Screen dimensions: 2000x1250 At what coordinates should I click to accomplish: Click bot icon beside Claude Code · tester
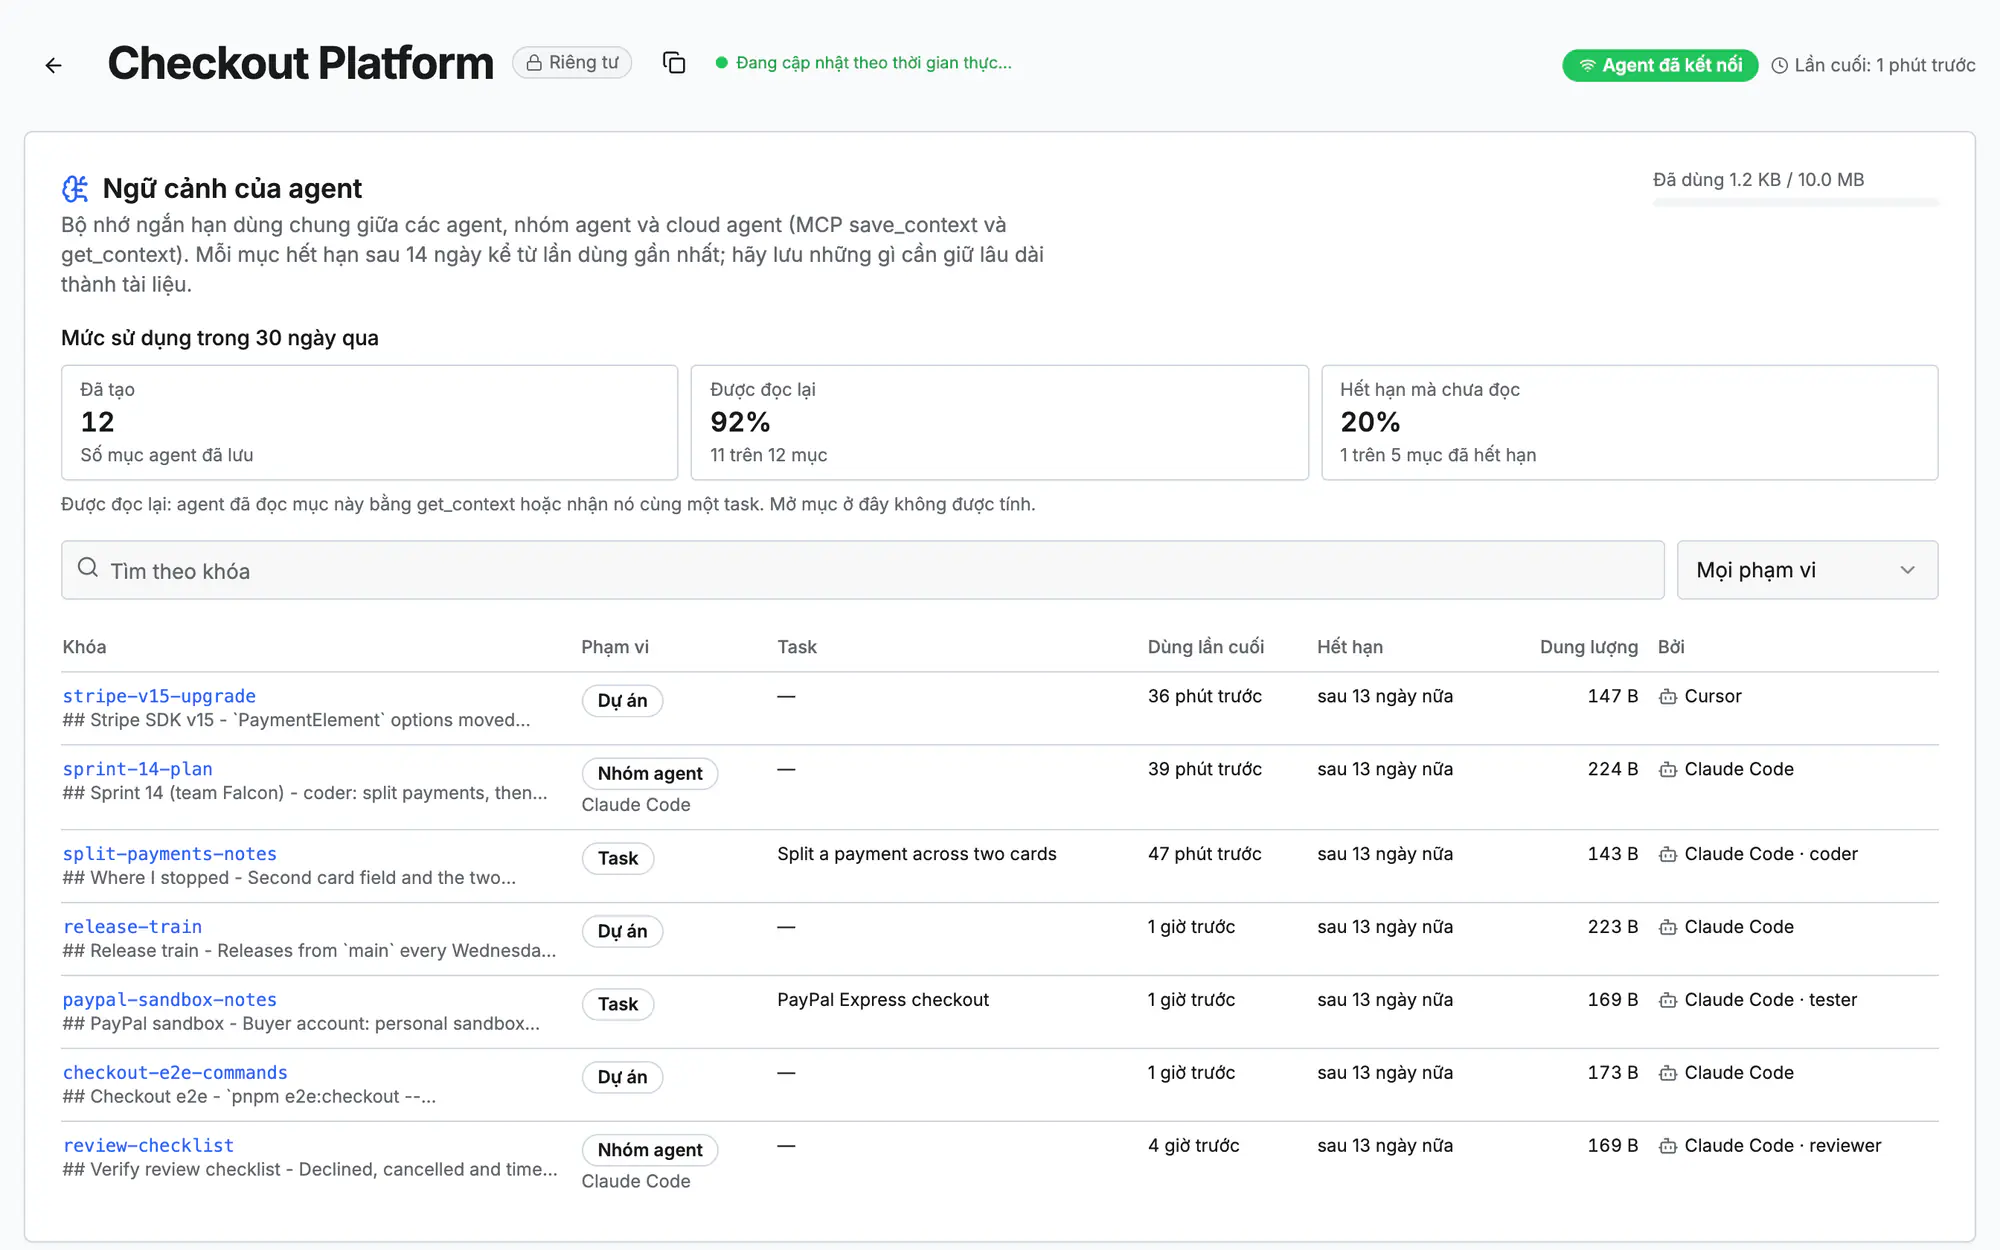(x=1668, y=1001)
